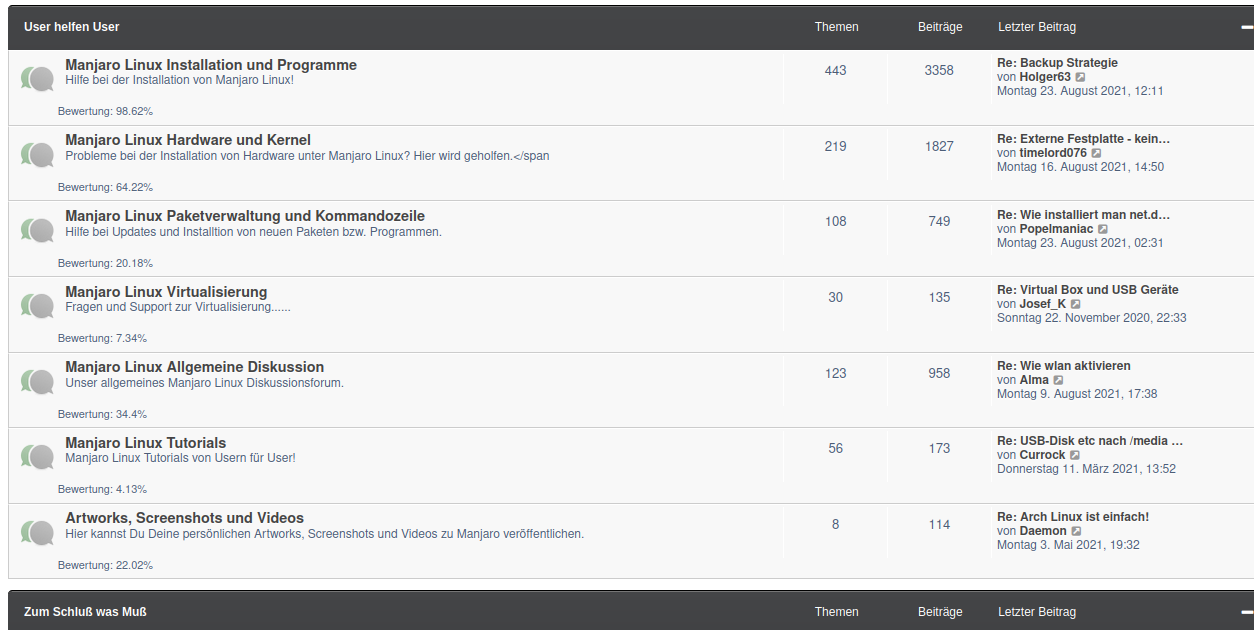
Task: Open the Re: Wie wlan aktivieren post
Action: [x=1063, y=366]
